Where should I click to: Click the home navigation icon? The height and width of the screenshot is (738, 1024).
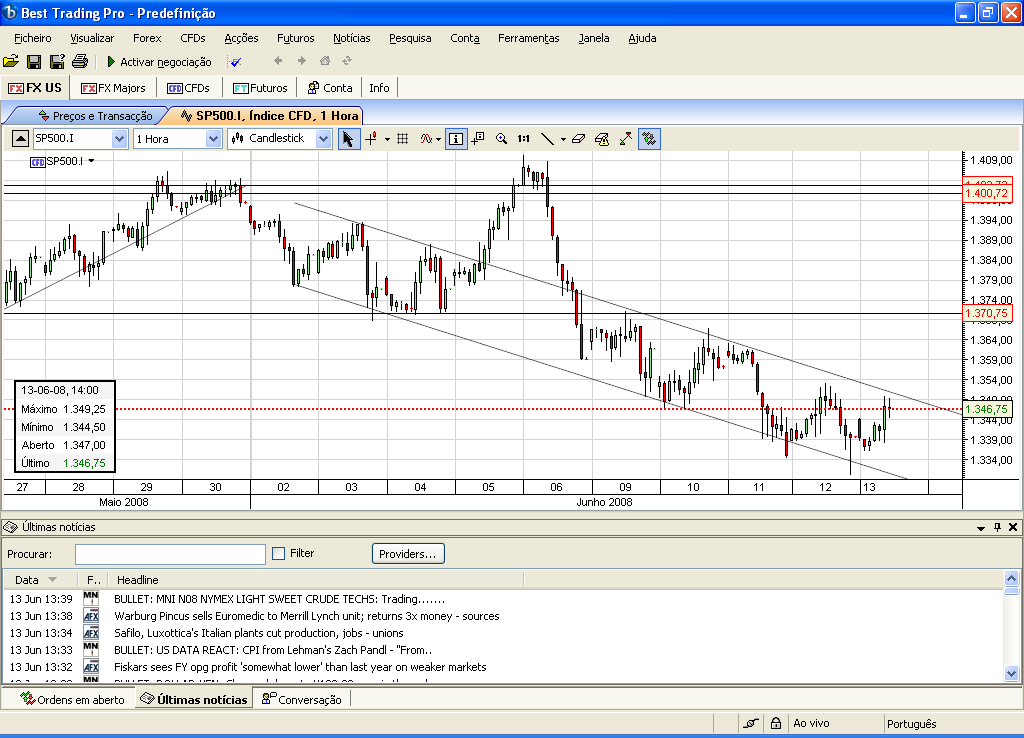click(325, 61)
